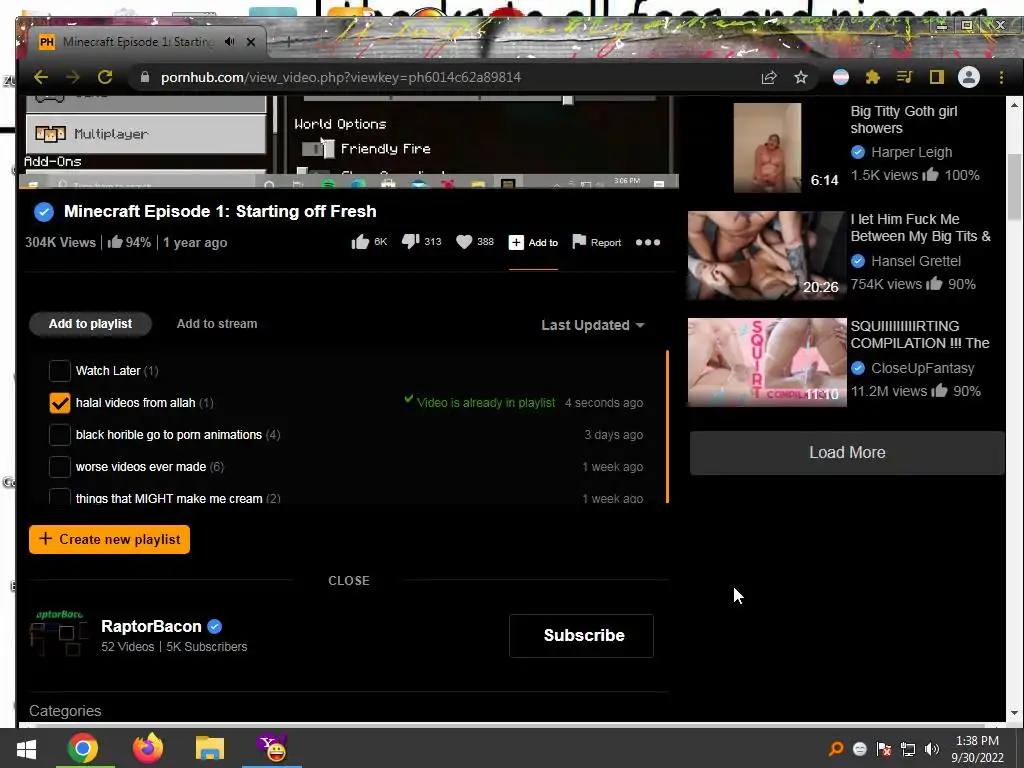This screenshot has height=768, width=1024.
Task: Click the page vertical scrollbar thumb
Action: (1014, 187)
